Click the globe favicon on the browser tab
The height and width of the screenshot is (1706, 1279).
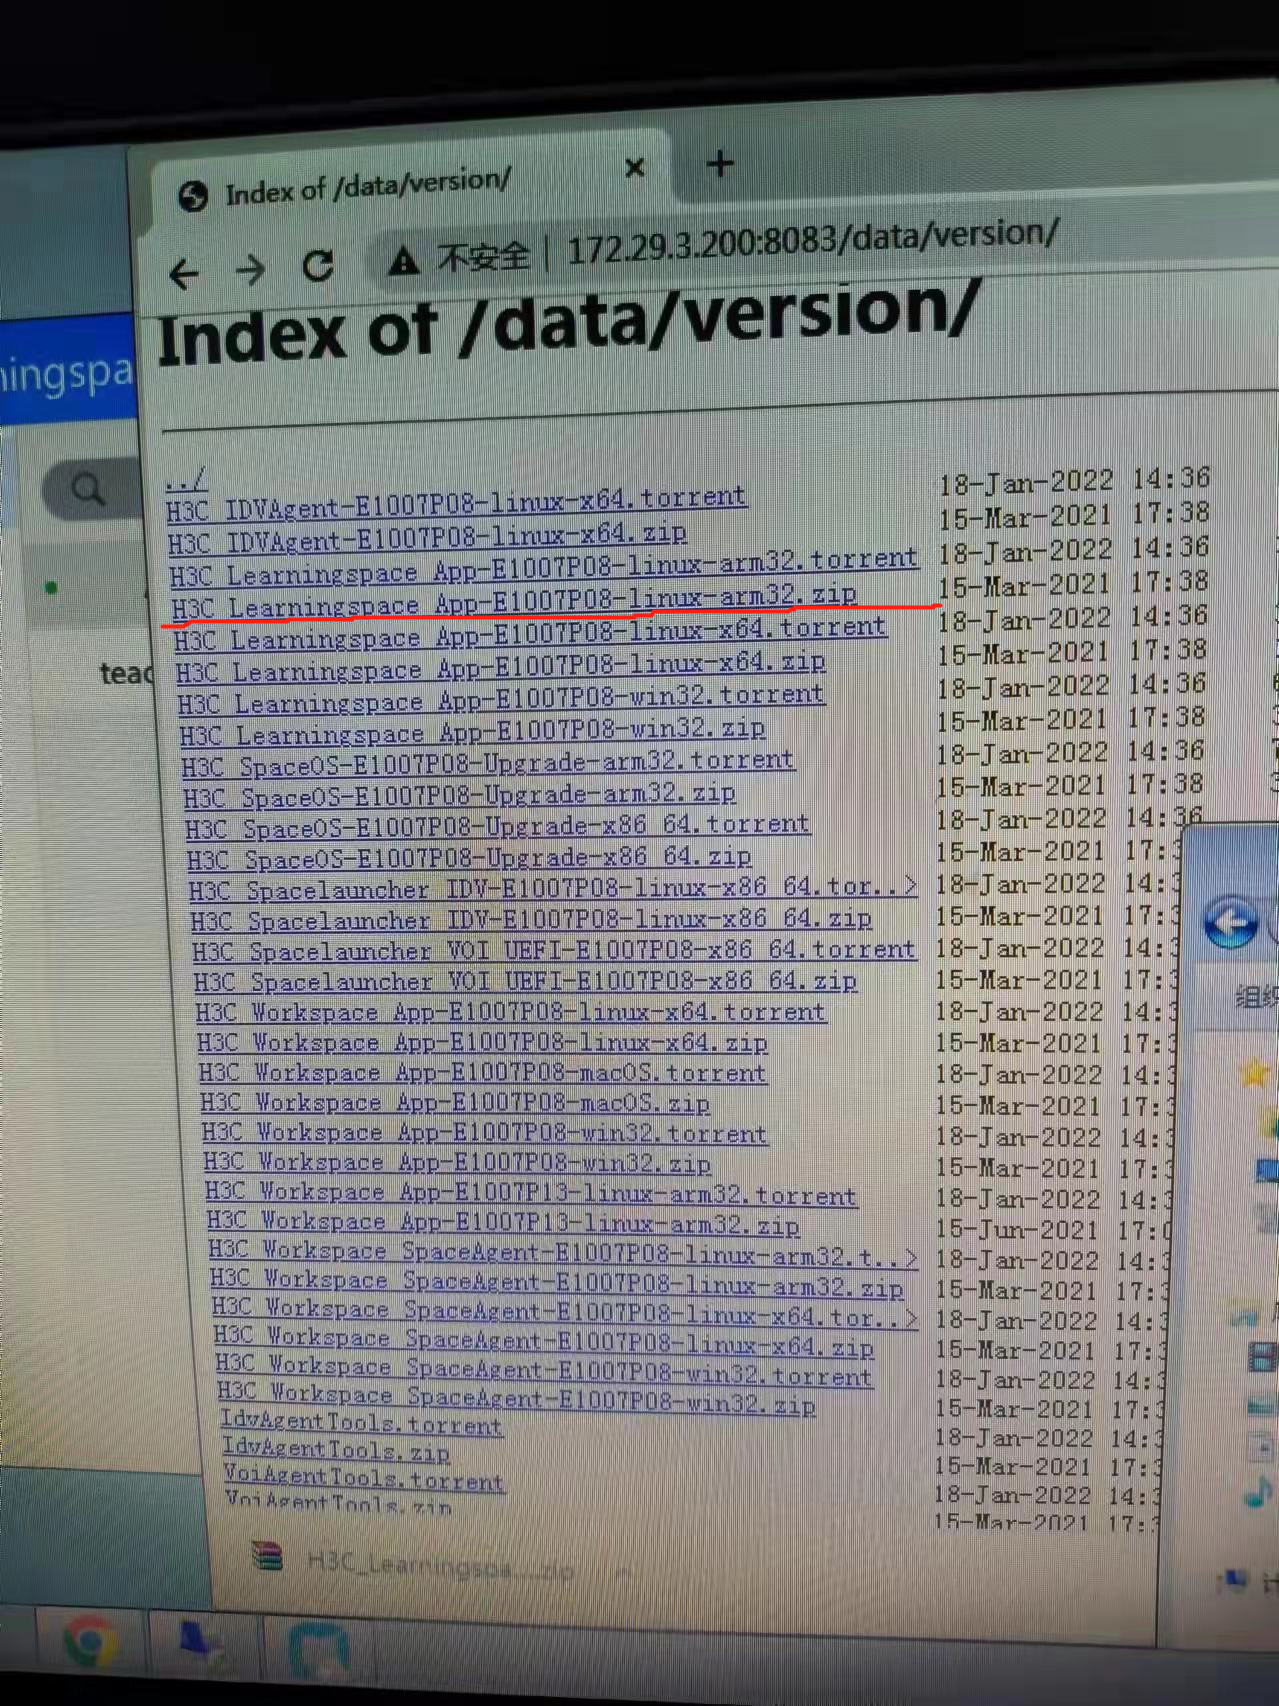(193, 197)
